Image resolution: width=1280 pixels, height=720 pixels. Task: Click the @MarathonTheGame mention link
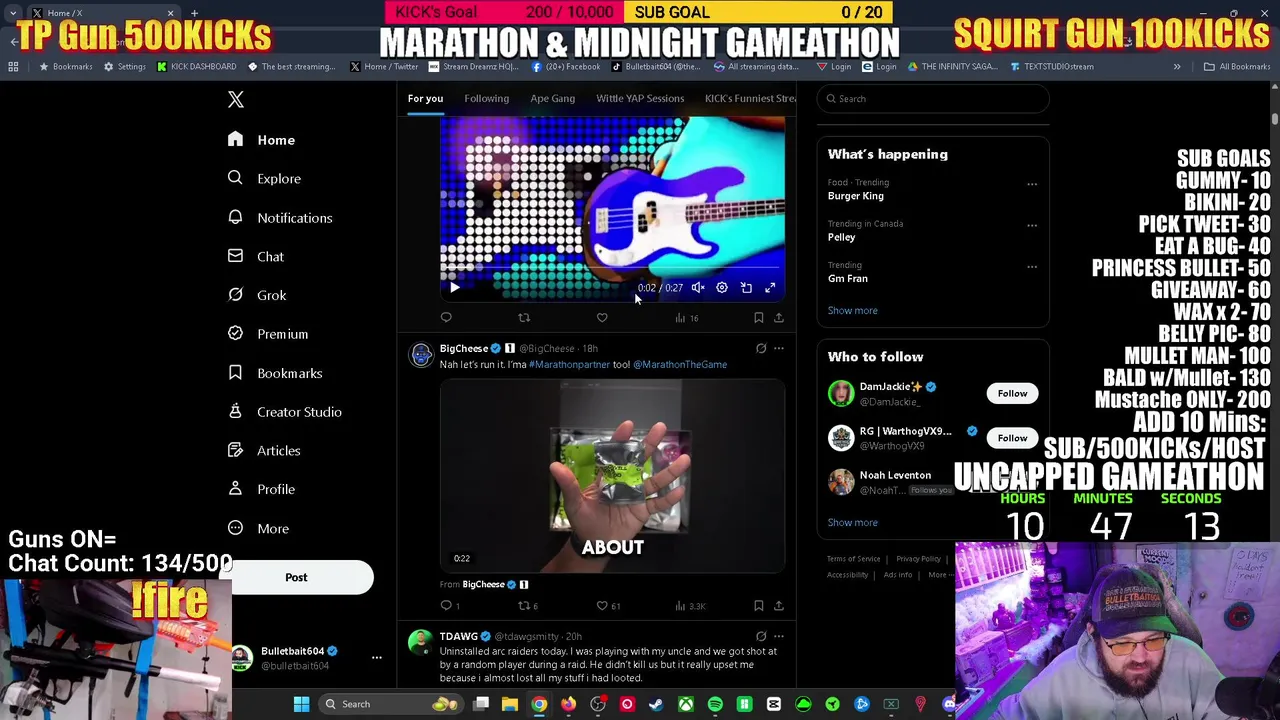coord(680,364)
